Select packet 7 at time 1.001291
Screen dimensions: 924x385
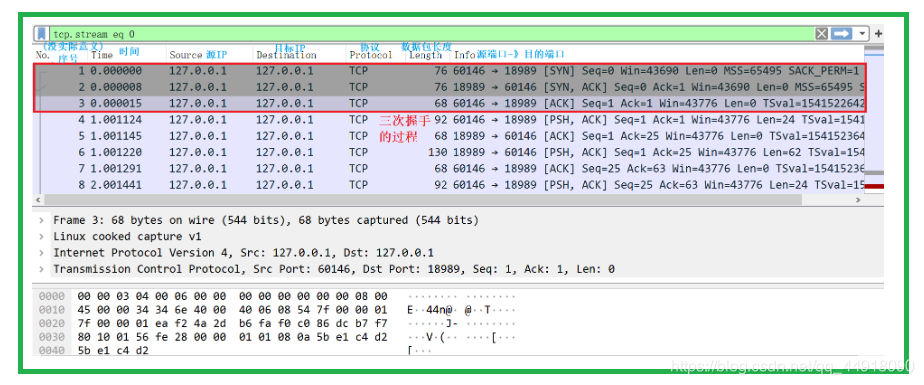[x=450, y=169]
